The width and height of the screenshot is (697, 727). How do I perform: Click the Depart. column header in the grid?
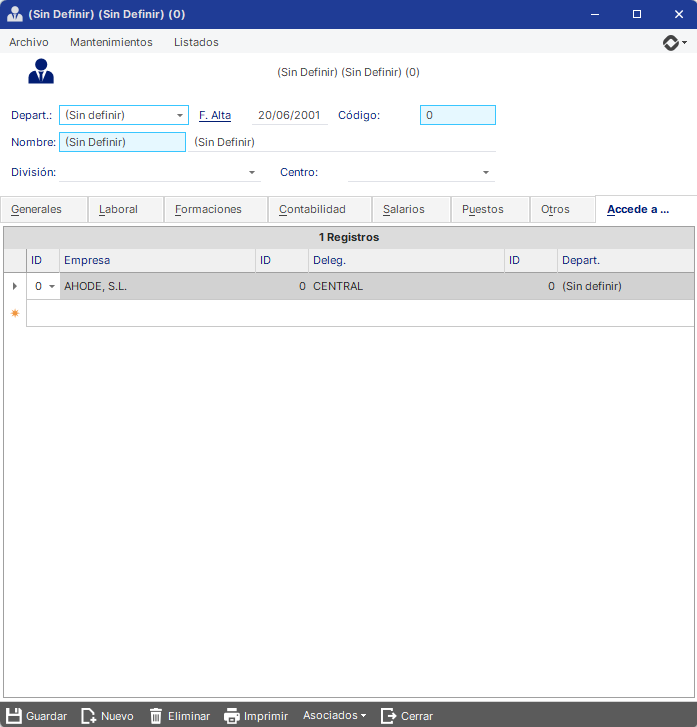click(626, 260)
